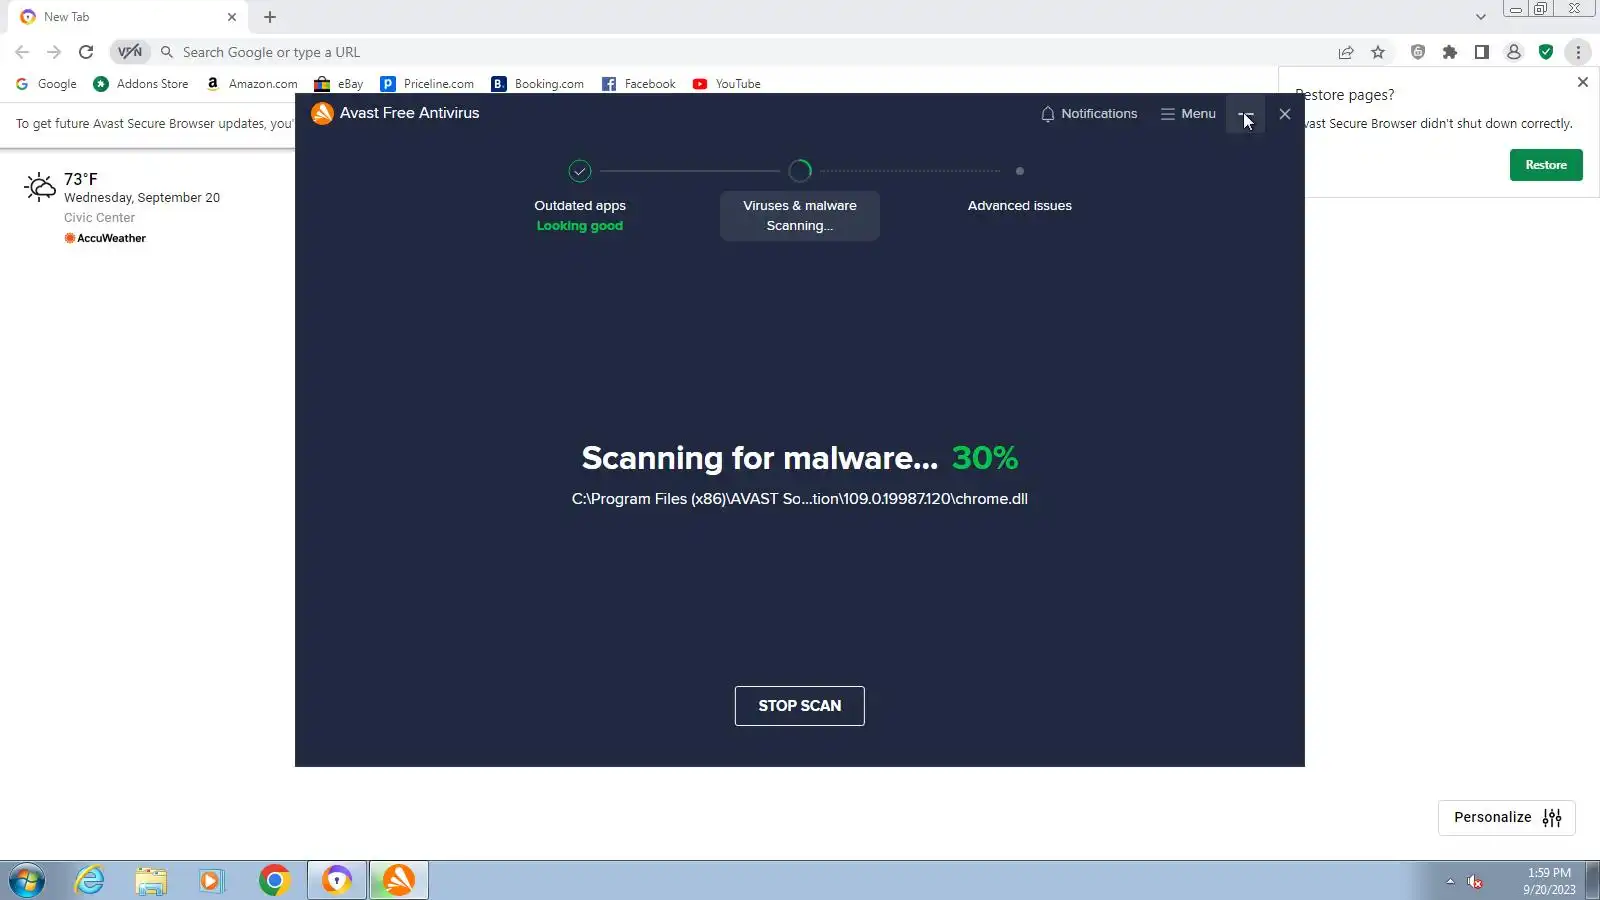Click the Avast Free Antivirus logo
The height and width of the screenshot is (900, 1600).
pos(322,114)
